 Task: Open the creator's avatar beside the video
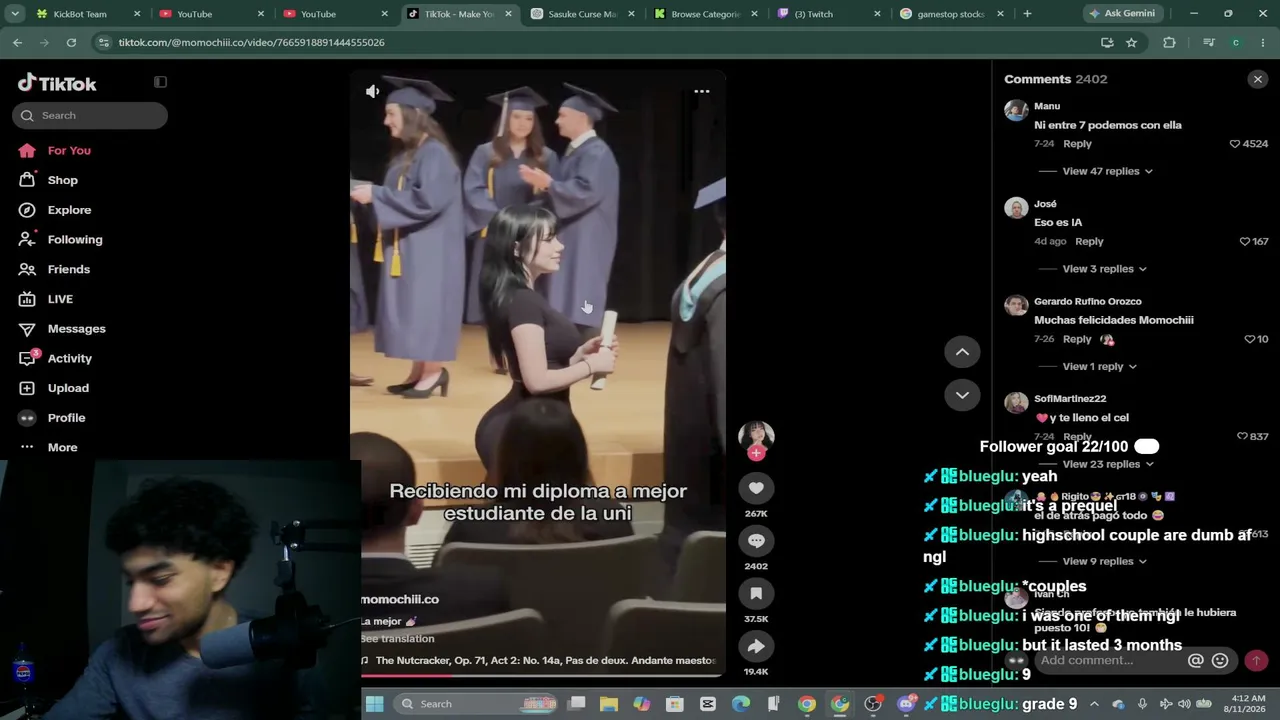[x=756, y=436]
